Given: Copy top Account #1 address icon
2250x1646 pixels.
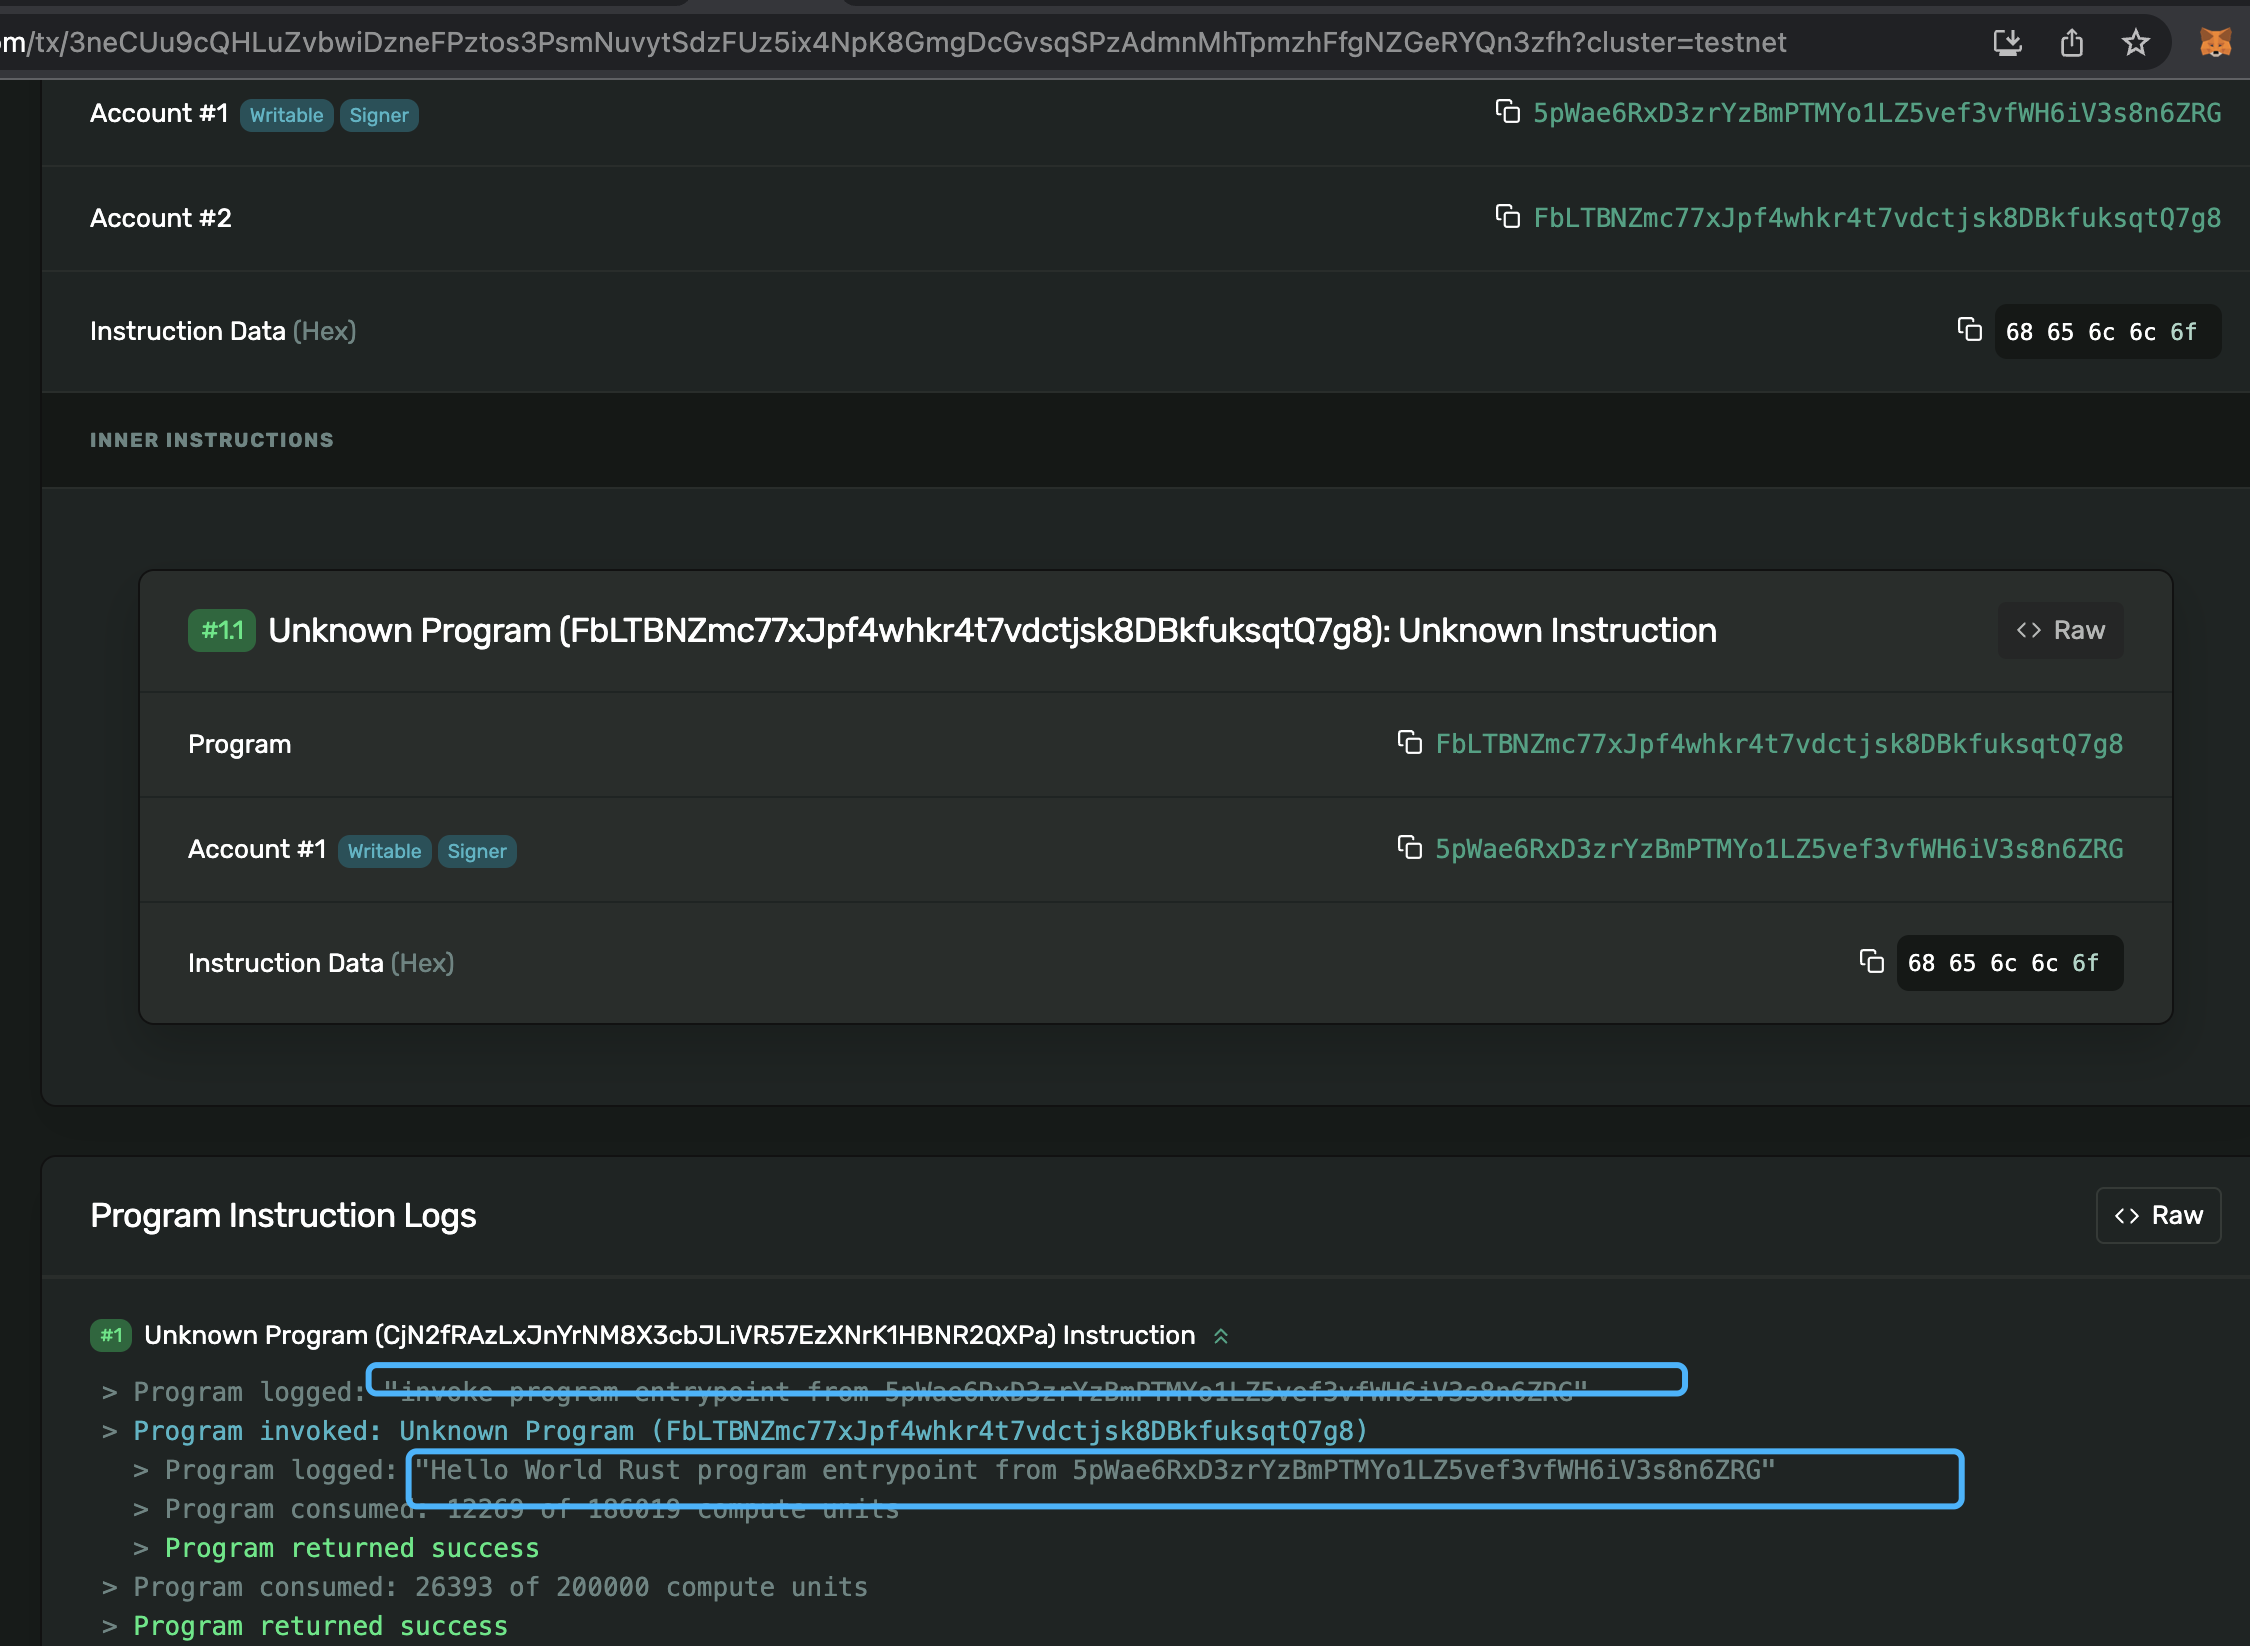Looking at the screenshot, I should pyautogui.click(x=1507, y=111).
